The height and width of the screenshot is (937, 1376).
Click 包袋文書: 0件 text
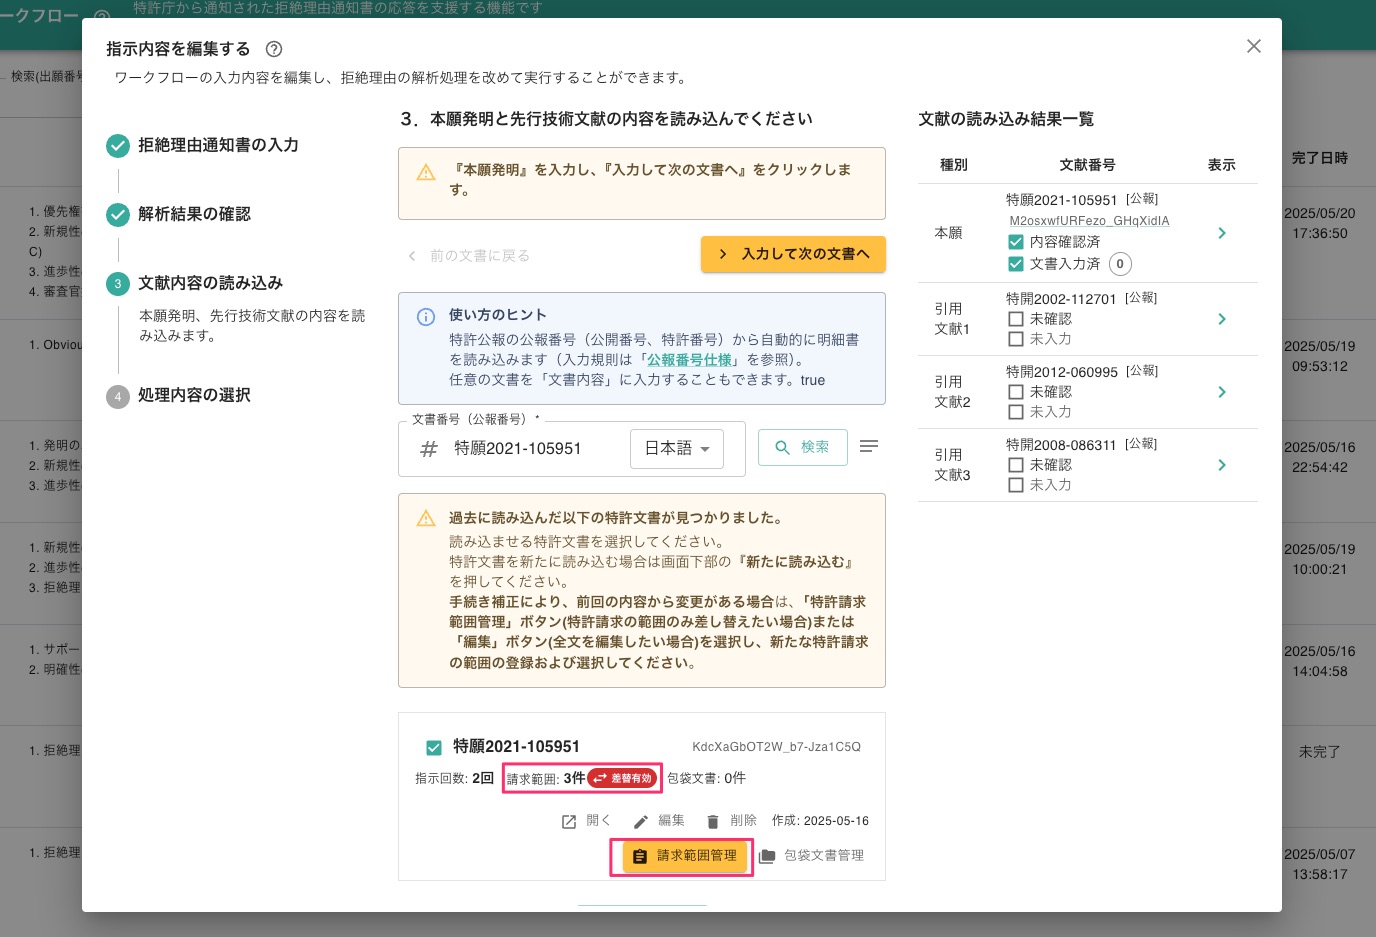[x=706, y=778]
